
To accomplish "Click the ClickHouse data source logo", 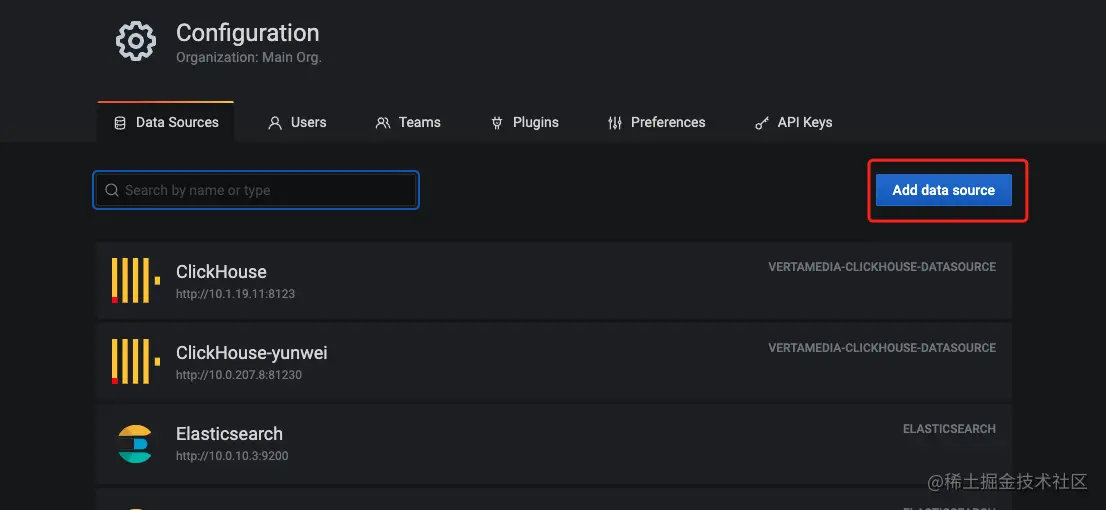I will 135,281.
